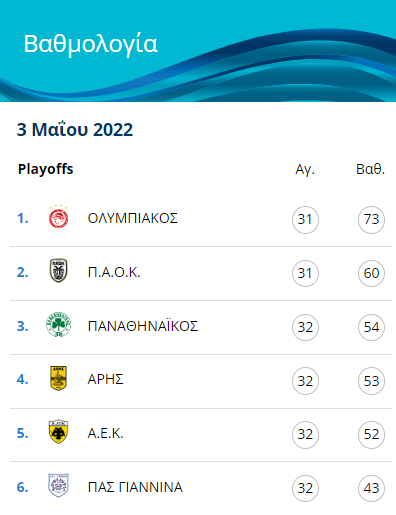Click the Olympiacos club crest

pyautogui.click(x=59, y=217)
